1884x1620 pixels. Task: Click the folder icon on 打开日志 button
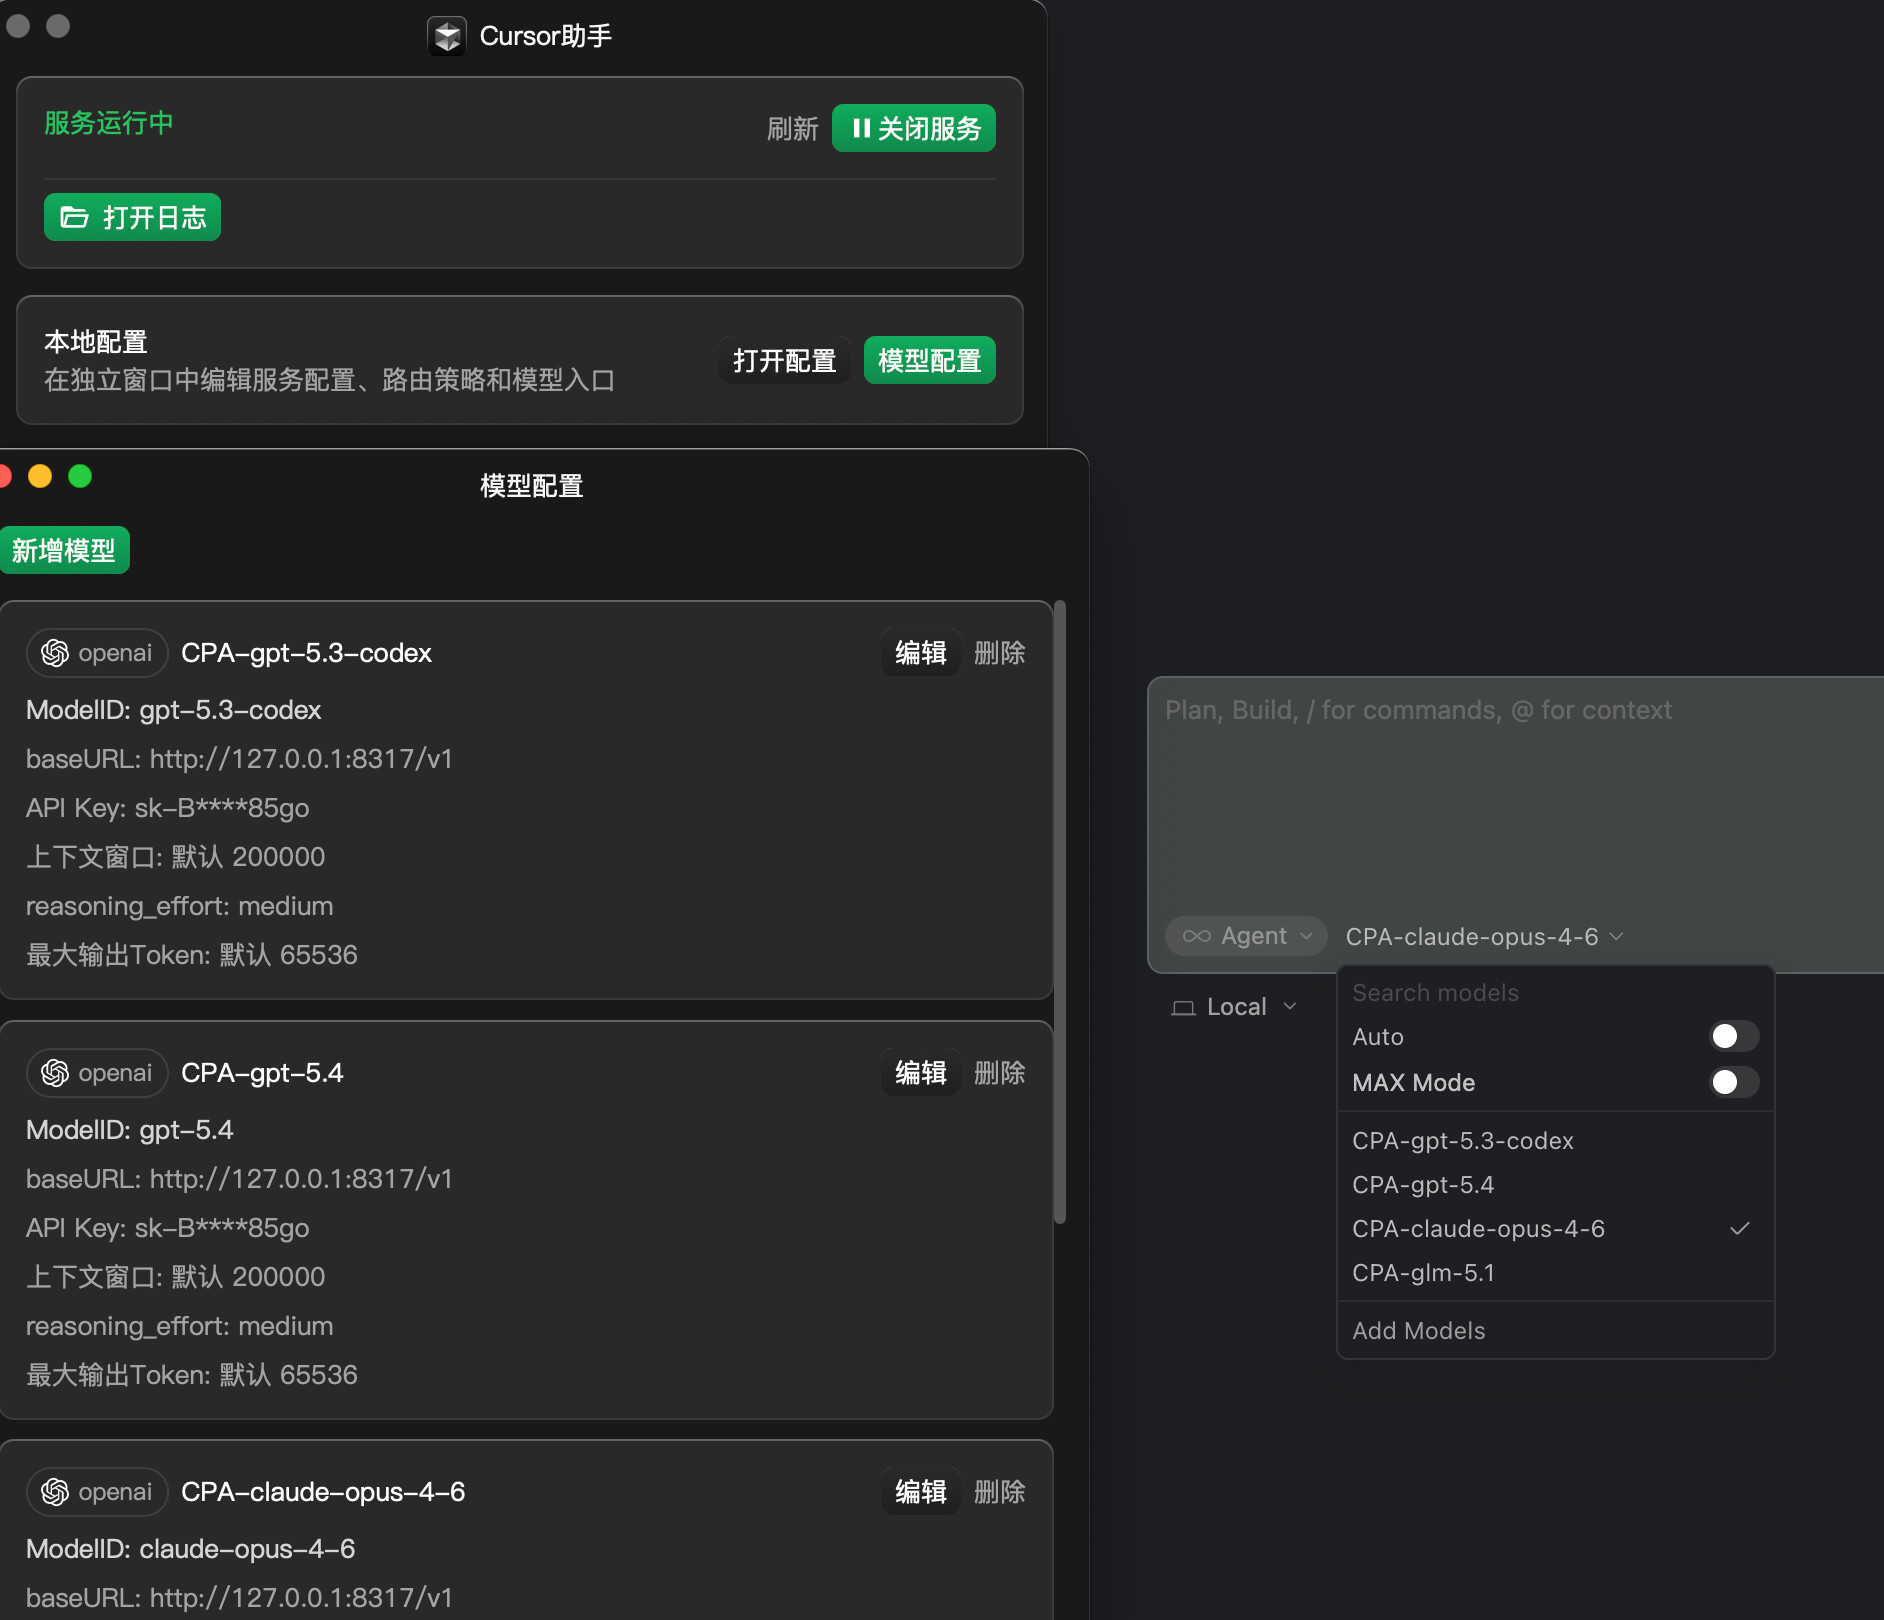74,217
